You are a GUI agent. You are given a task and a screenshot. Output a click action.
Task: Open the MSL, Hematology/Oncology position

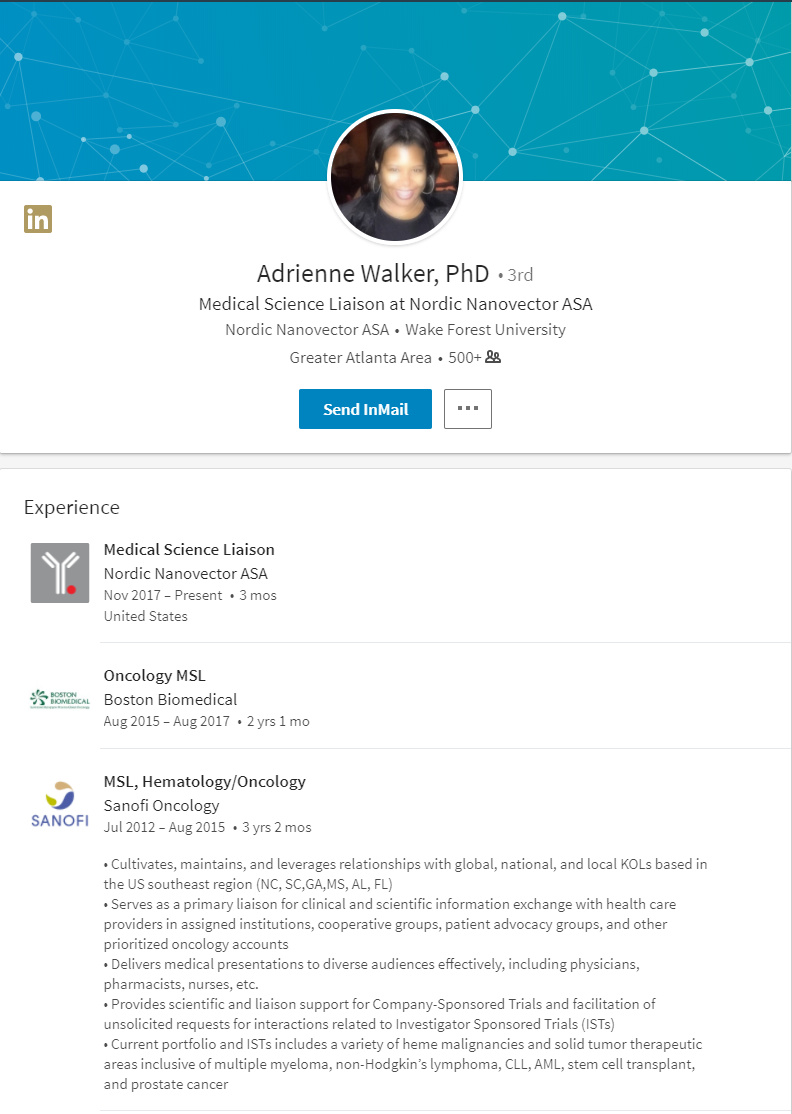click(205, 782)
